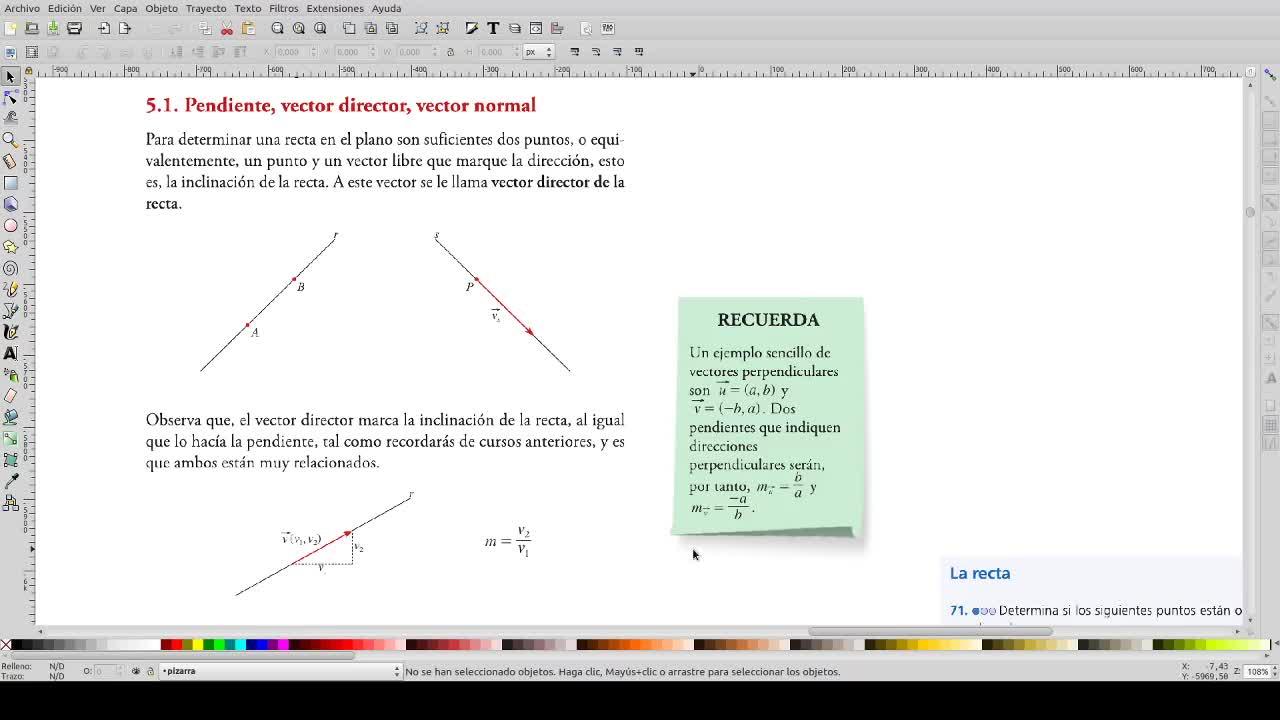Select the Node editing tool
Image resolution: width=1280 pixels, height=720 pixels.
[11, 97]
